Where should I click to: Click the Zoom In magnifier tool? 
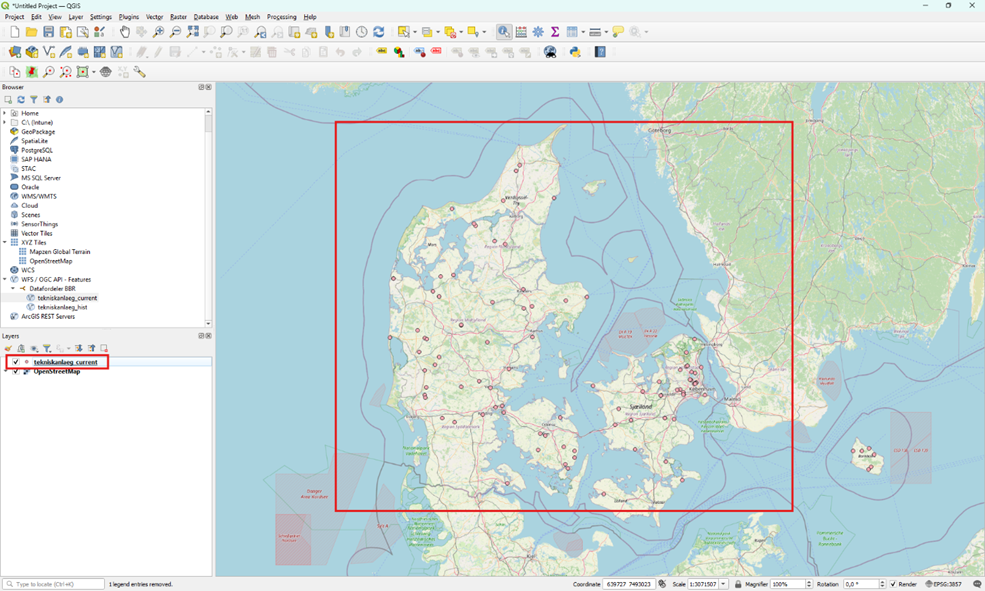pos(158,32)
